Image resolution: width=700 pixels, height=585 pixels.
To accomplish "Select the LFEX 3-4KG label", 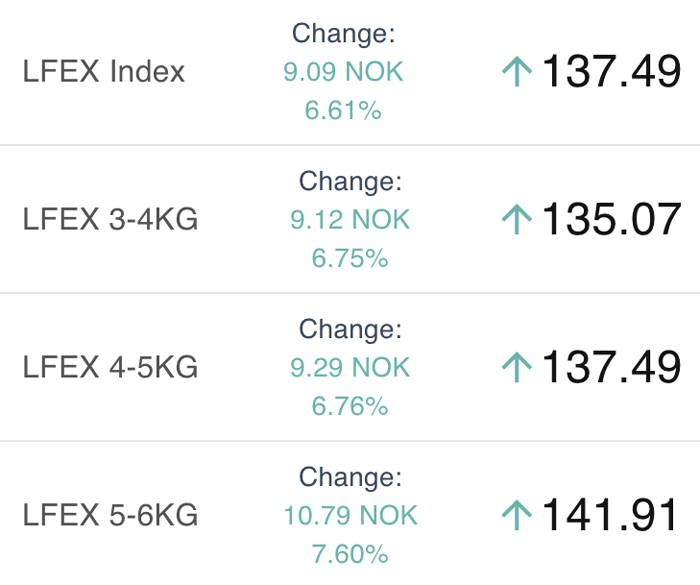I will tap(110, 220).
